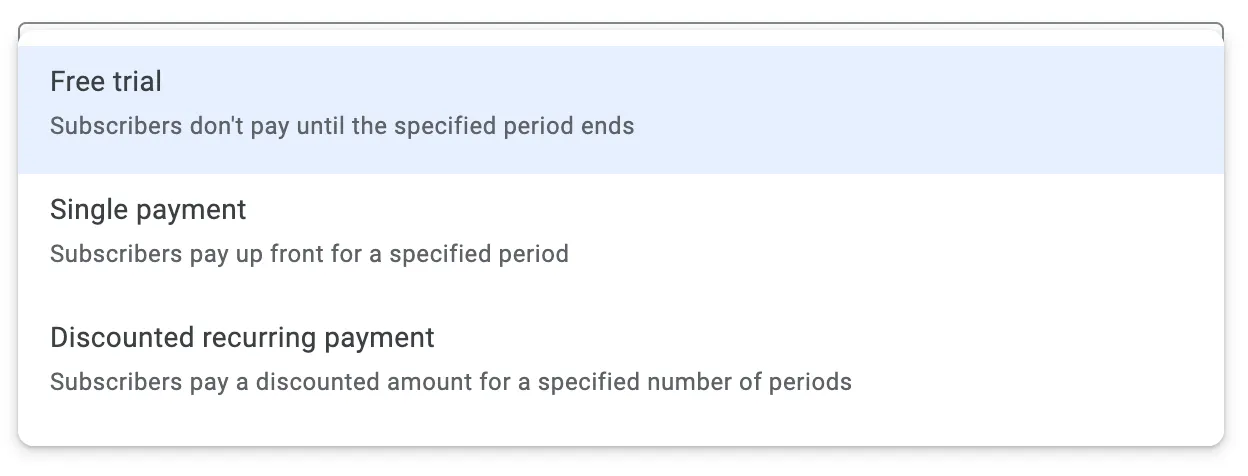
Task: Click the highlighted Free trial row
Action: 620,110
